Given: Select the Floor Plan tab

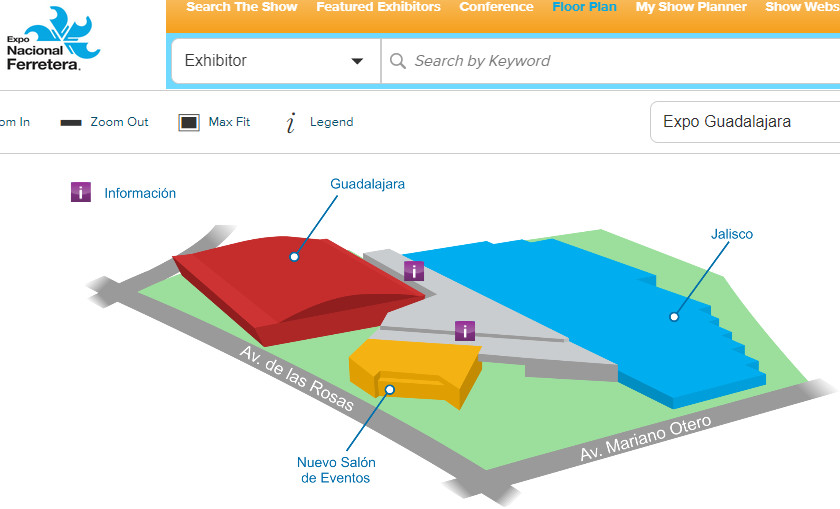Looking at the screenshot, I should [584, 7].
